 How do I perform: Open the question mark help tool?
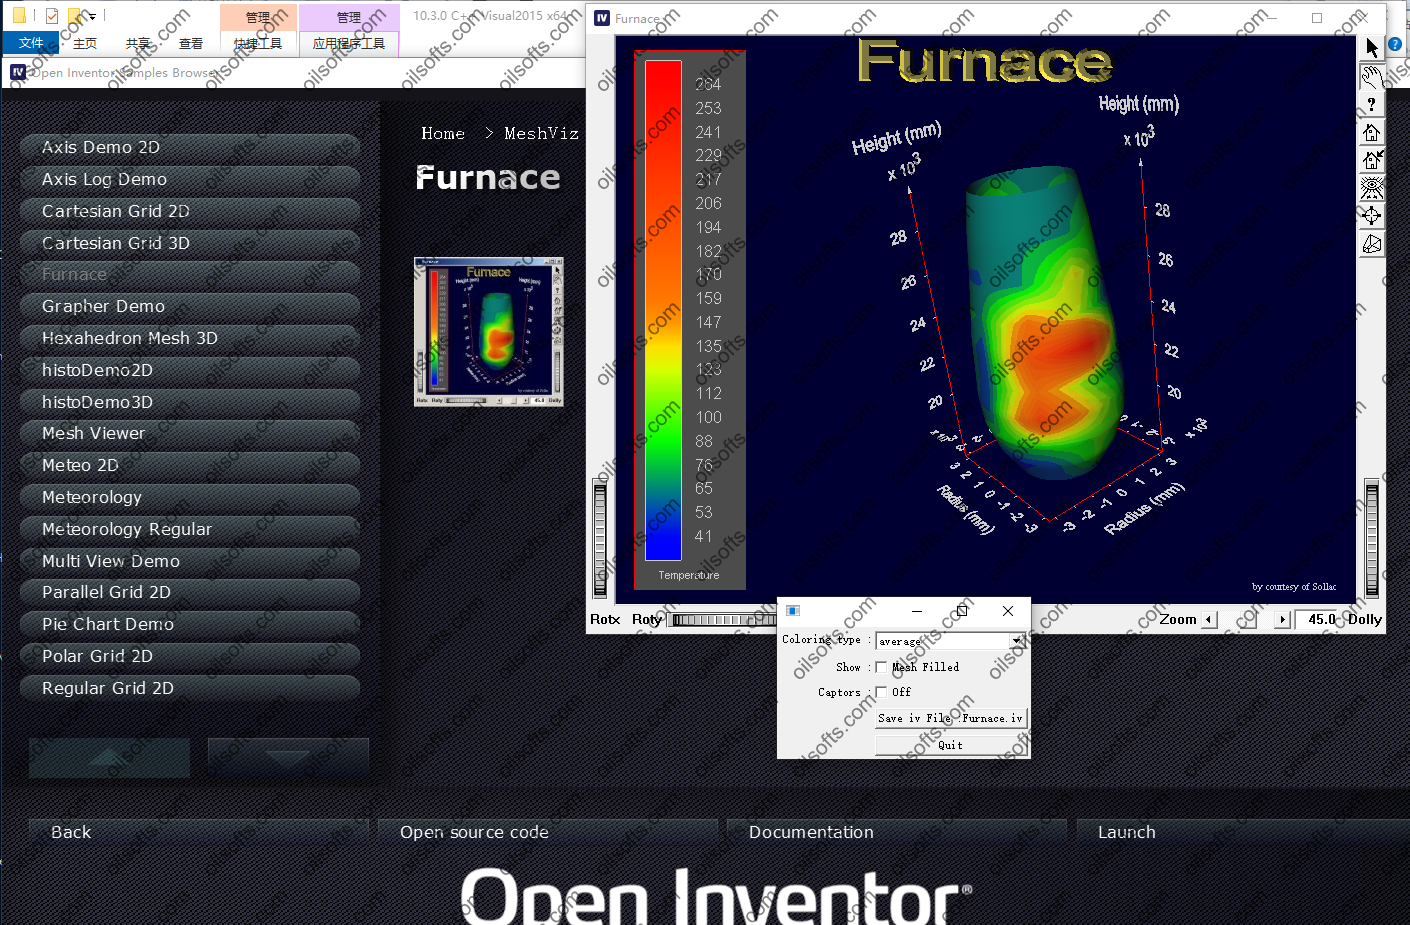click(x=1371, y=104)
